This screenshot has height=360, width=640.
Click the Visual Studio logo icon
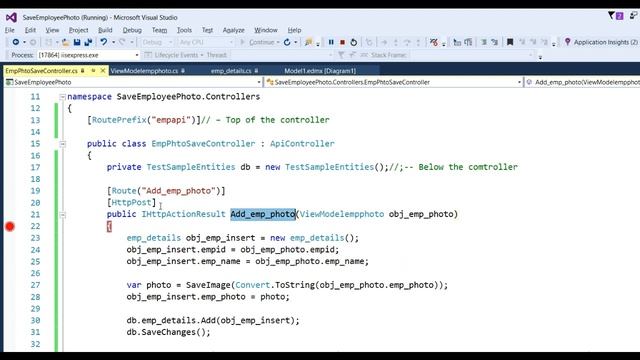pyautogui.click(x=11, y=17)
